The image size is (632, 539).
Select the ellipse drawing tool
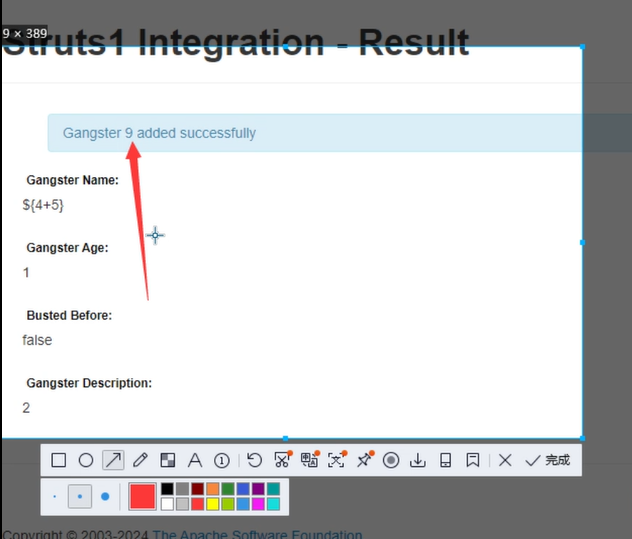click(x=86, y=460)
